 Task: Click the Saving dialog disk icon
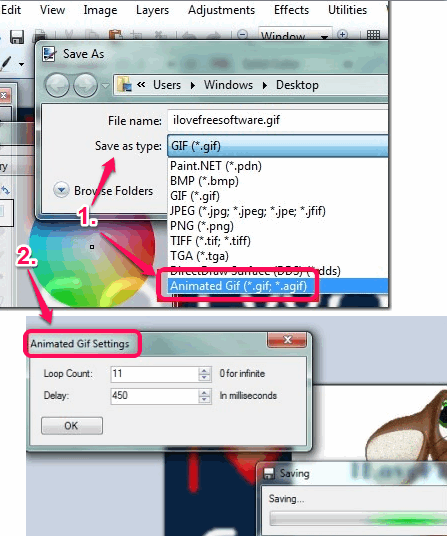(x=269, y=473)
